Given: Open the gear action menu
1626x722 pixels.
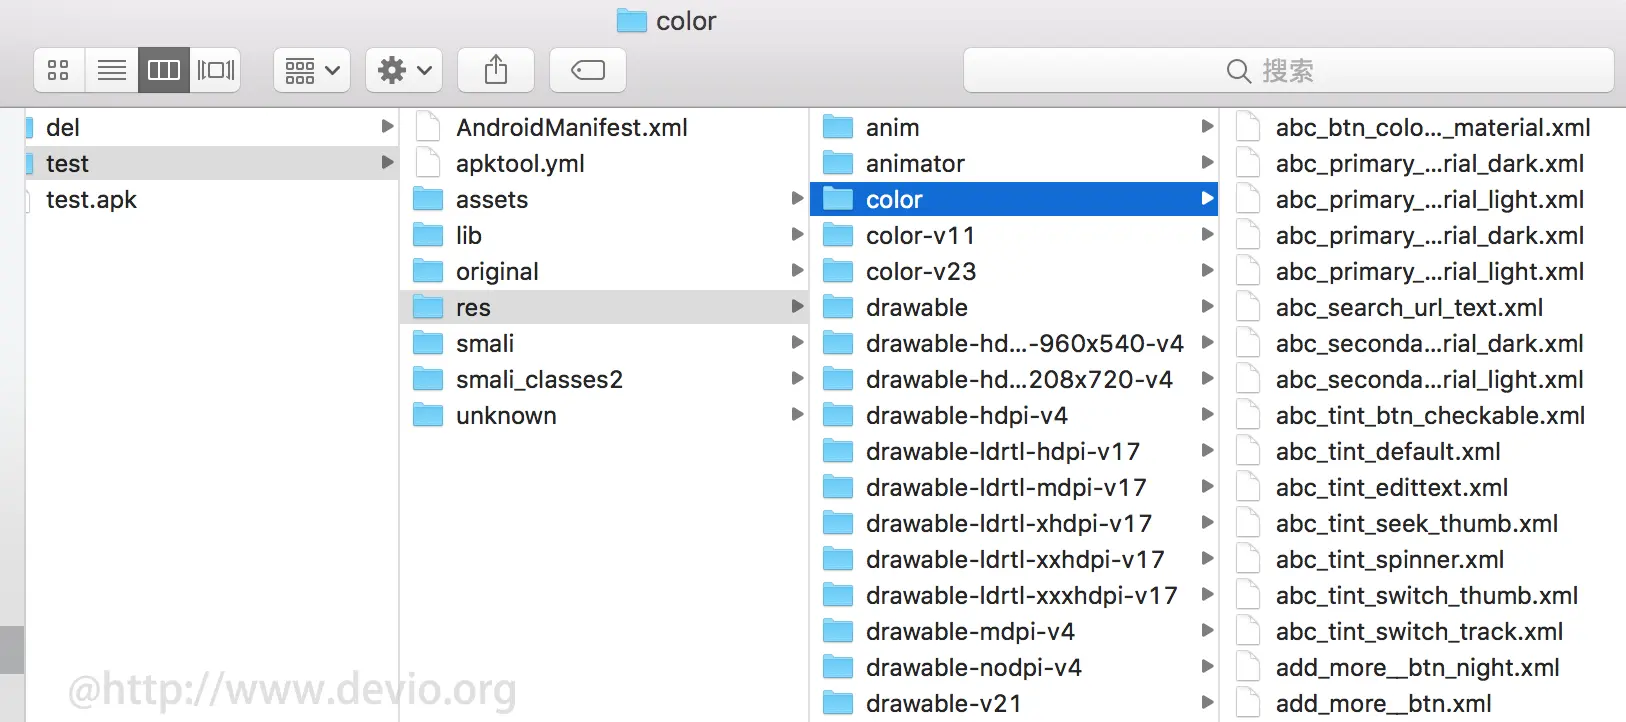Looking at the screenshot, I should (x=404, y=70).
